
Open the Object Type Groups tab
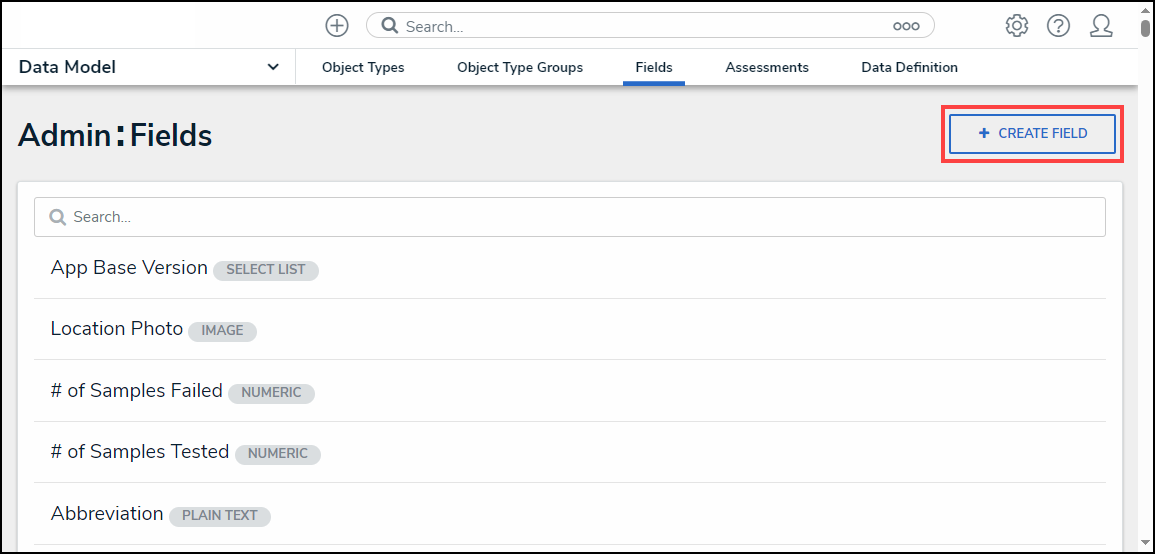point(520,68)
